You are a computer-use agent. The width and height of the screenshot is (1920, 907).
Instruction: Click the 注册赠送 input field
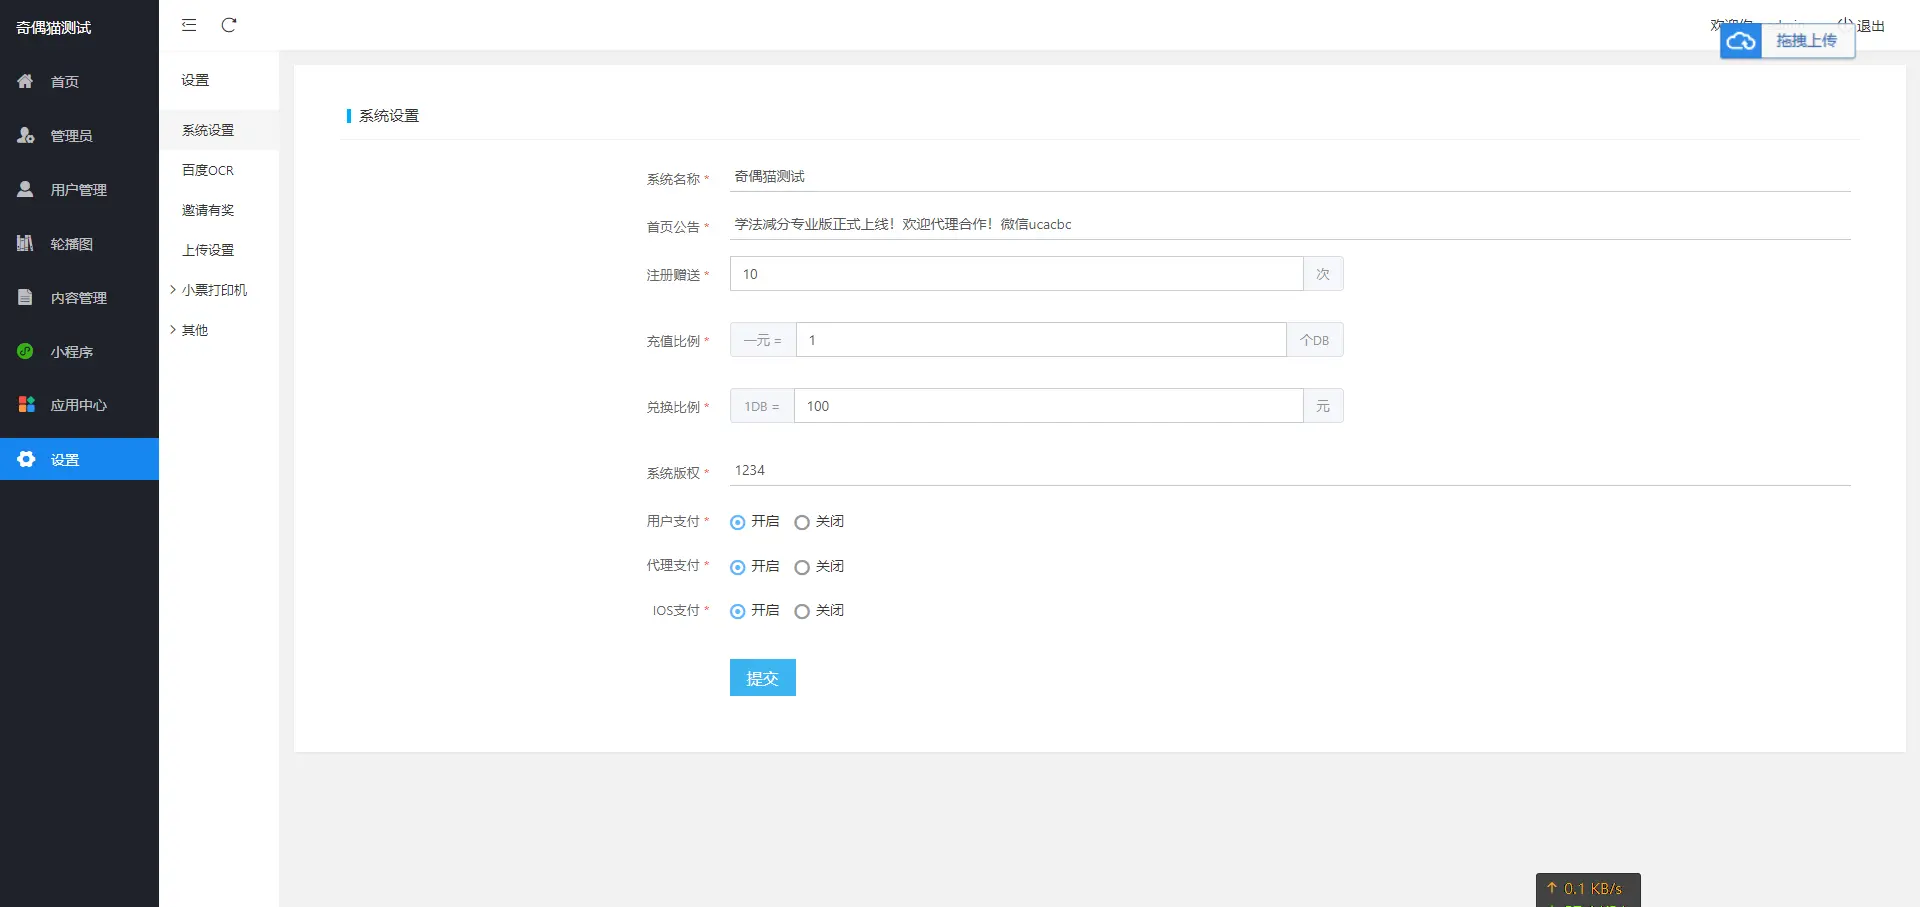point(1016,274)
